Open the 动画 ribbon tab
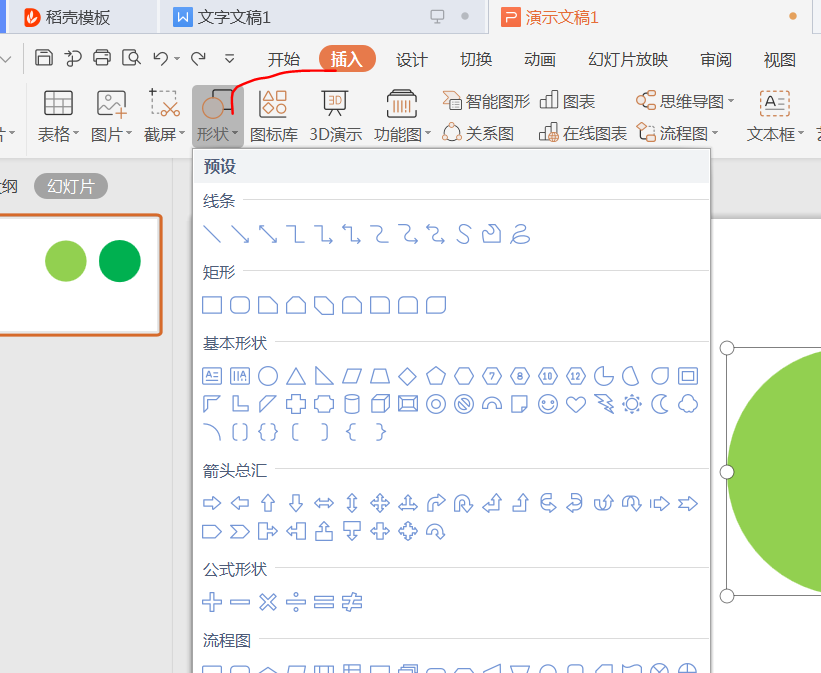Screen dimensions: 821x673 tap(540, 59)
